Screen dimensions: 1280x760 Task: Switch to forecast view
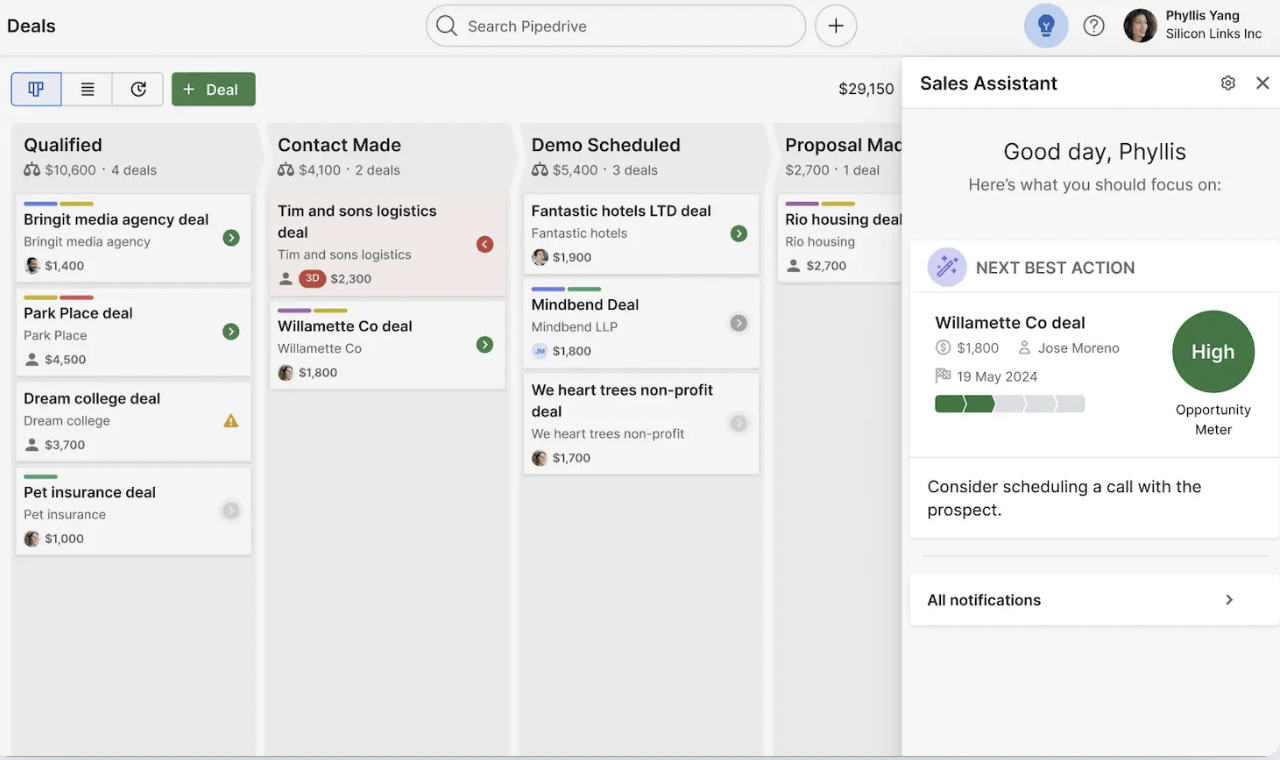coord(138,89)
